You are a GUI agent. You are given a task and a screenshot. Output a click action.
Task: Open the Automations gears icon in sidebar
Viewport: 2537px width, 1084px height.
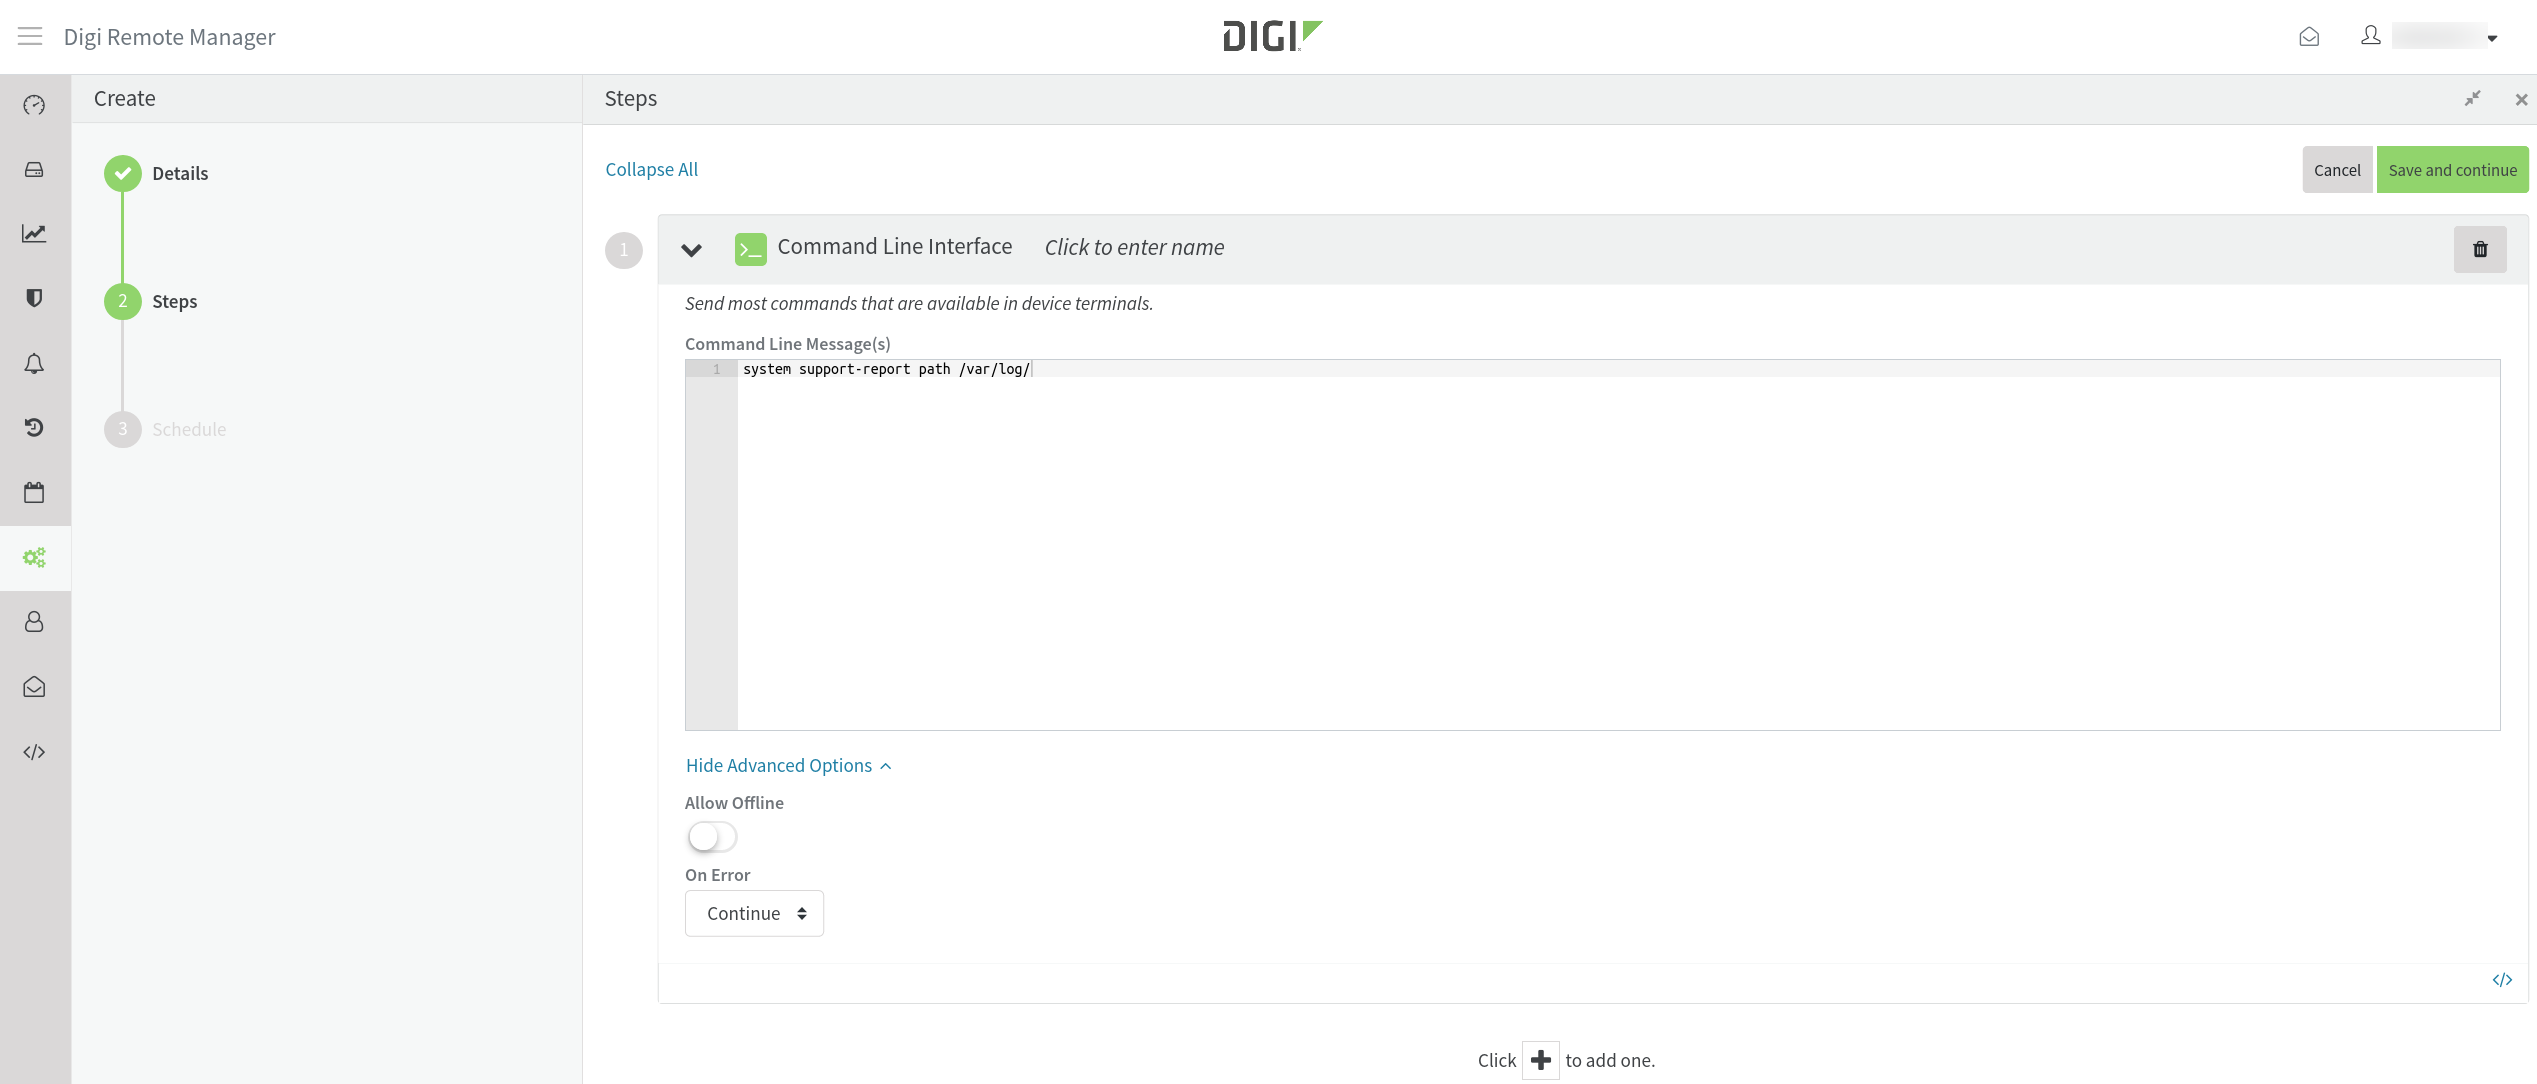tap(34, 557)
